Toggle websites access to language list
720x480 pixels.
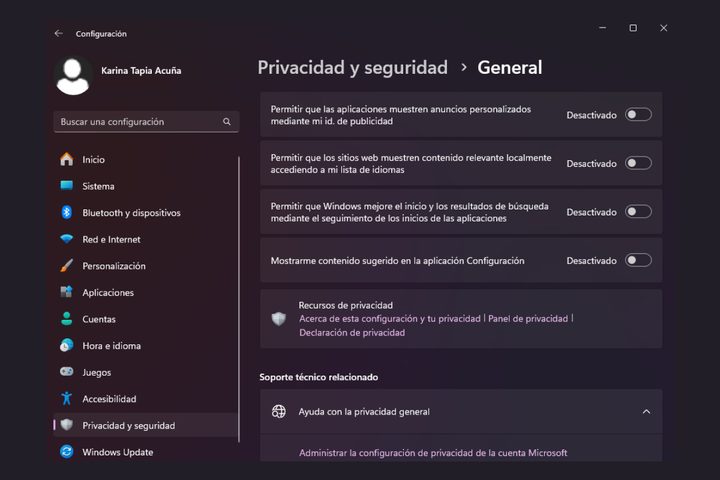[638, 163]
